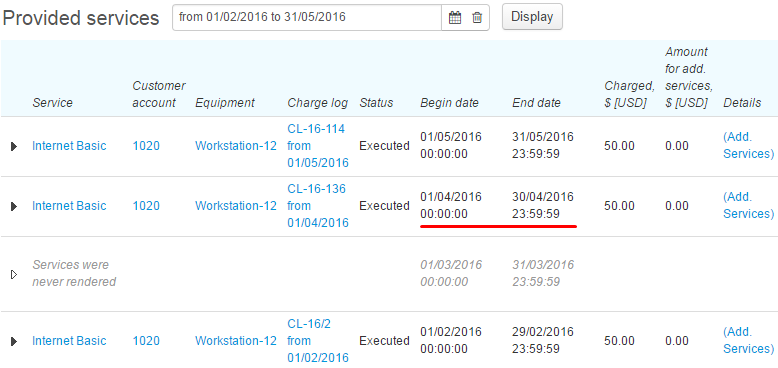This screenshot has width=778, height=368.
Task: Click the Charged, $ [USD] column header
Action: click(630, 94)
